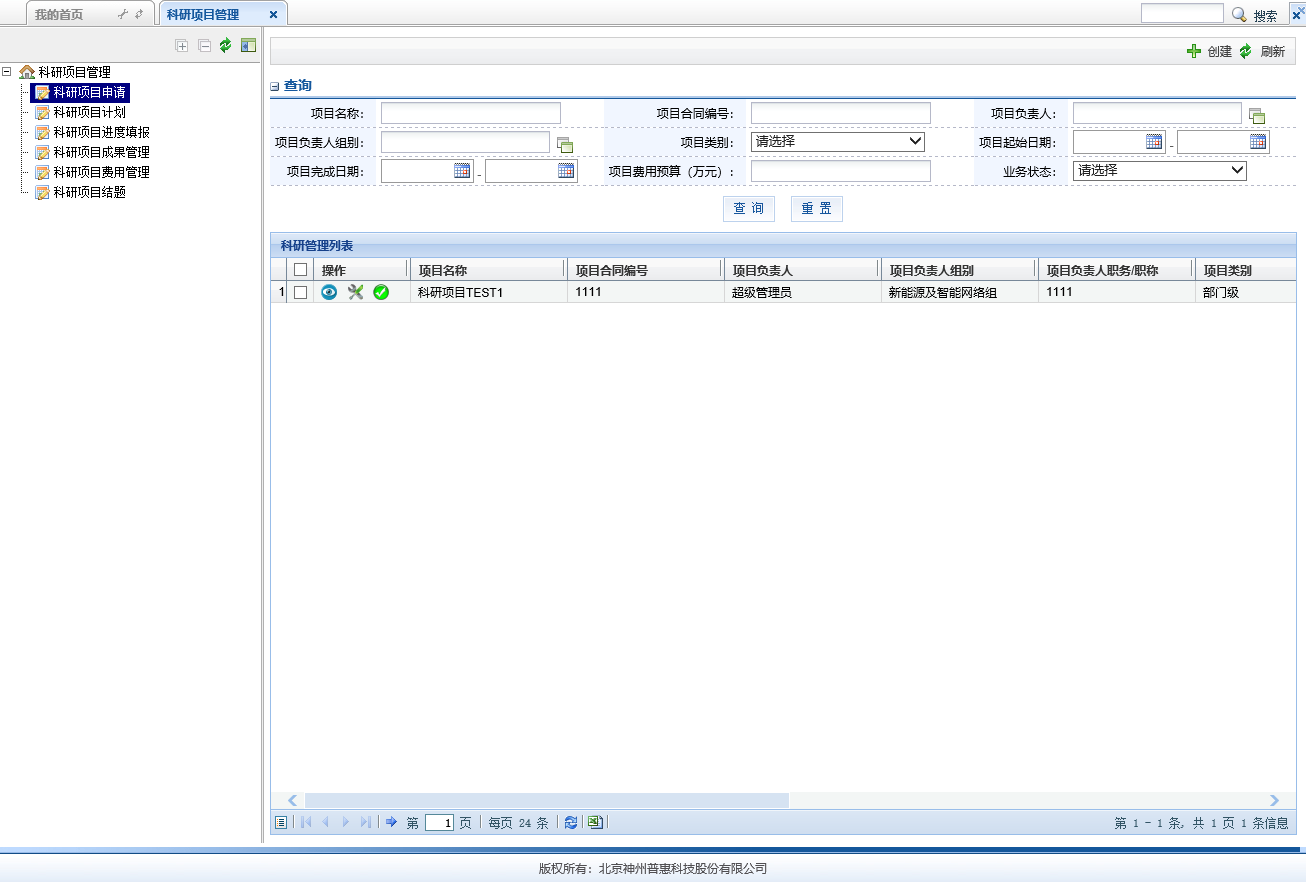The height and width of the screenshot is (882, 1306).
Task: Tick the checkbox for row 科研项目TEST1
Action: pyautogui.click(x=300, y=292)
